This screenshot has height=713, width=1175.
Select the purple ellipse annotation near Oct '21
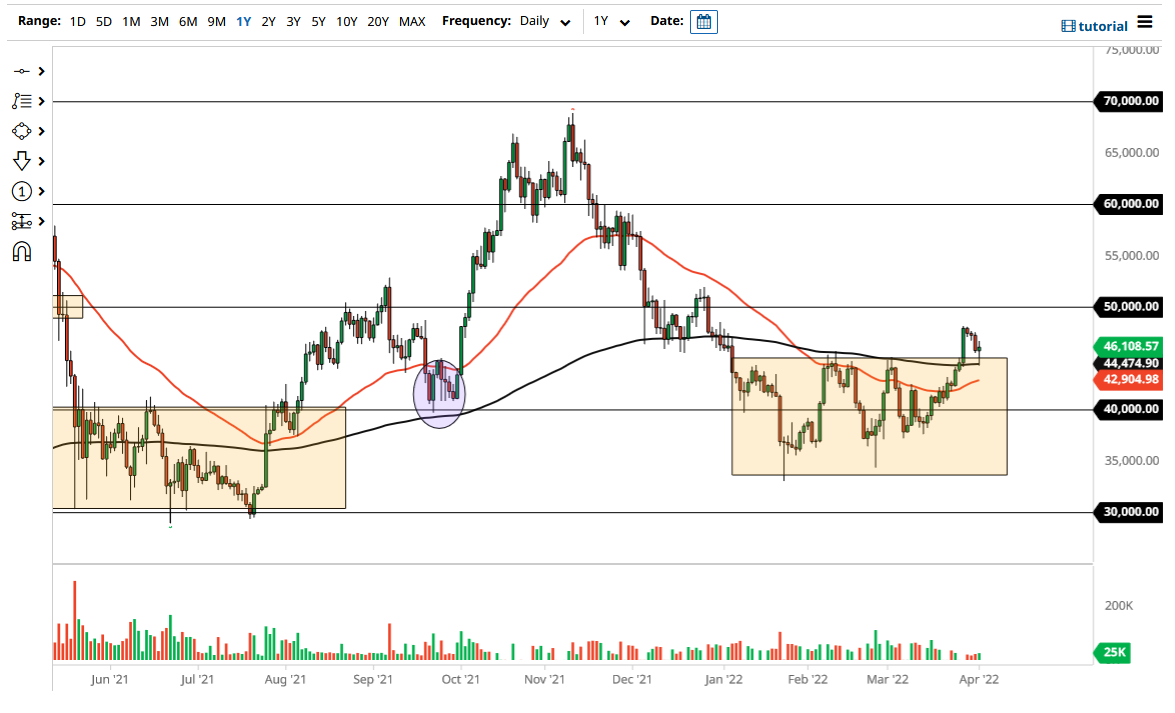pyautogui.click(x=440, y=394)
